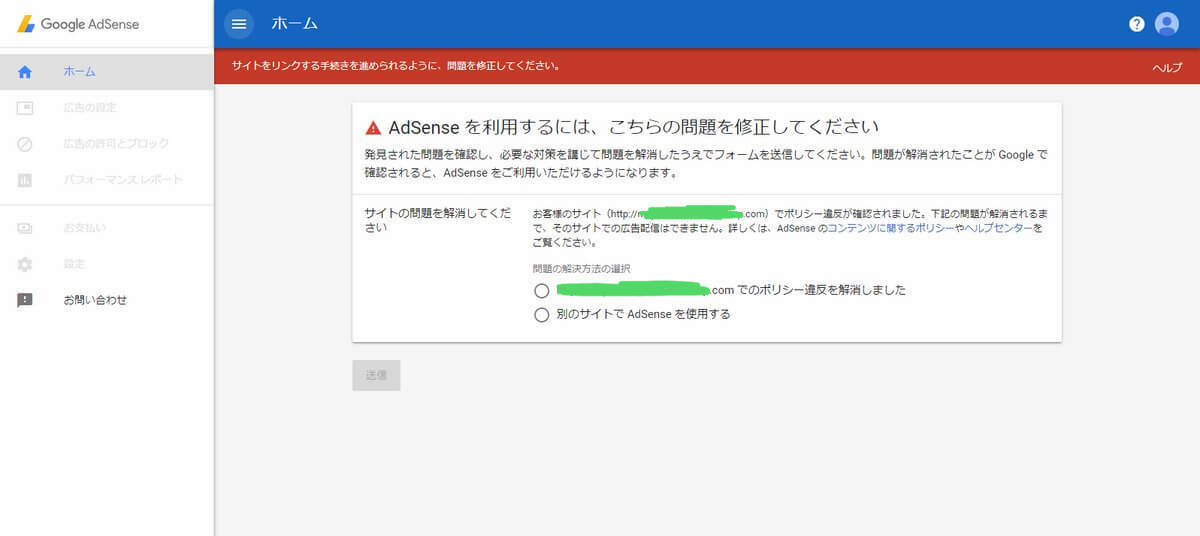Click the 広告の設定 sidebar icon
The image size is (1200, 536).
click(25, 108)
